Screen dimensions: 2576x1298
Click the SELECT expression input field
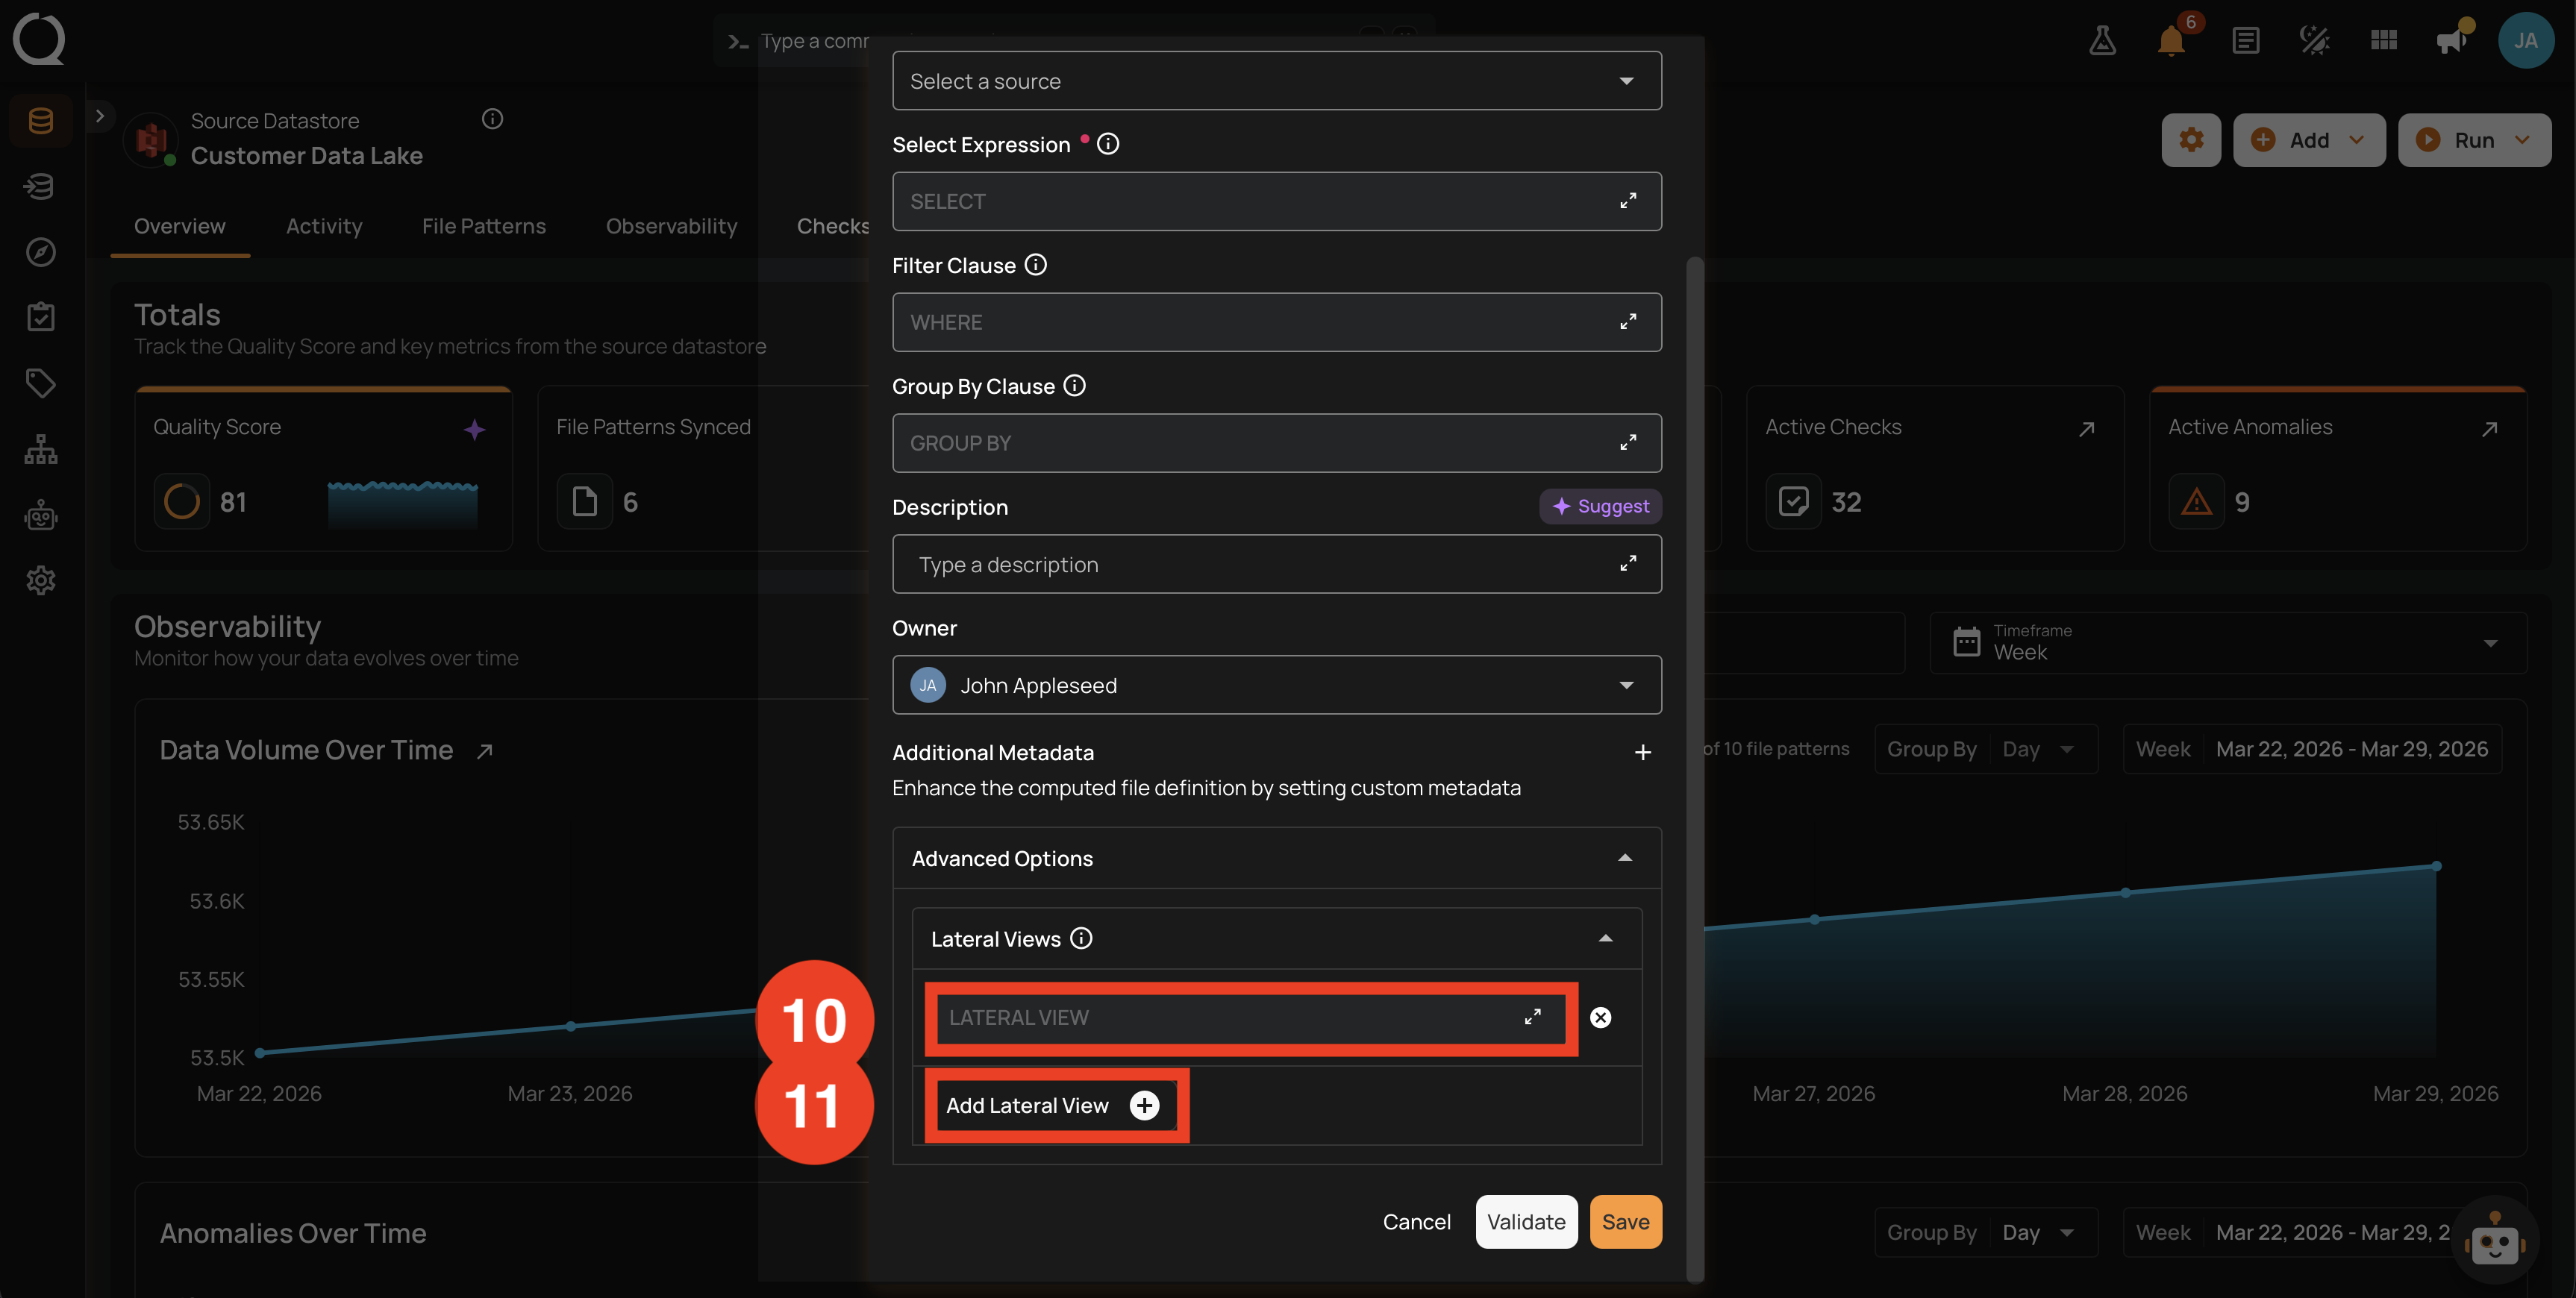pyautogui.click(x=1277, y=201)
